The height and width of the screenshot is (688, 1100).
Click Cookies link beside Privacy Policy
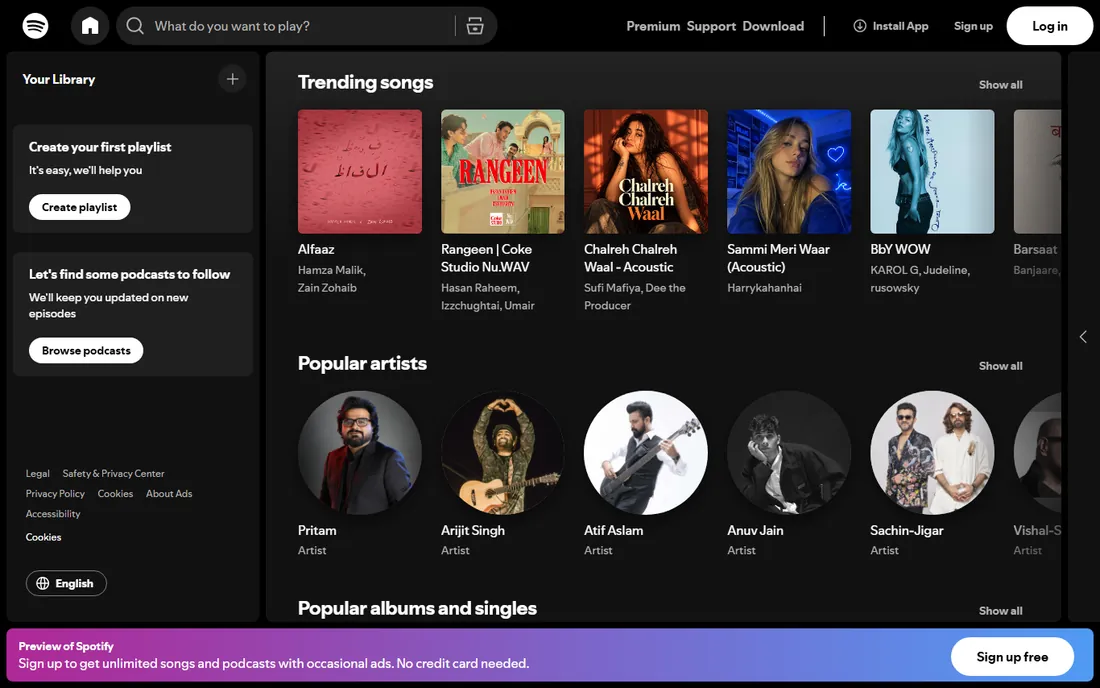click(115, 494)
